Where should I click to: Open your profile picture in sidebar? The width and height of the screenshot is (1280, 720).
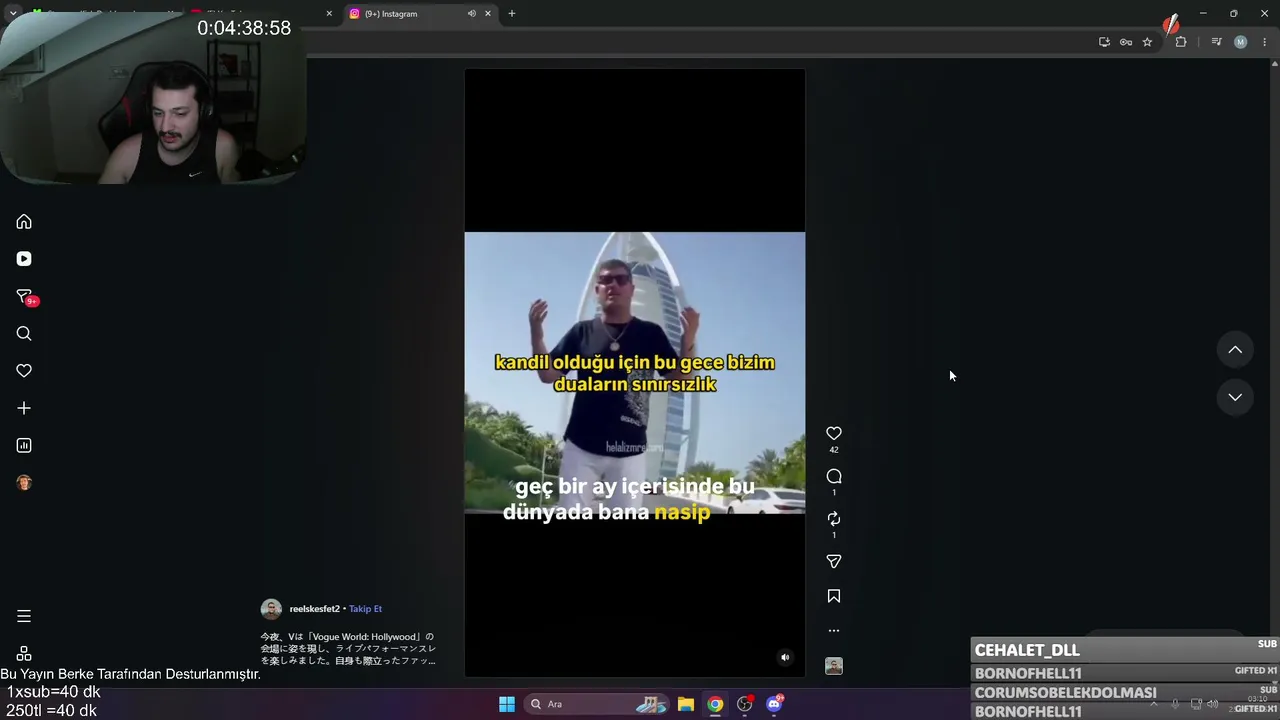coord(24,483)
